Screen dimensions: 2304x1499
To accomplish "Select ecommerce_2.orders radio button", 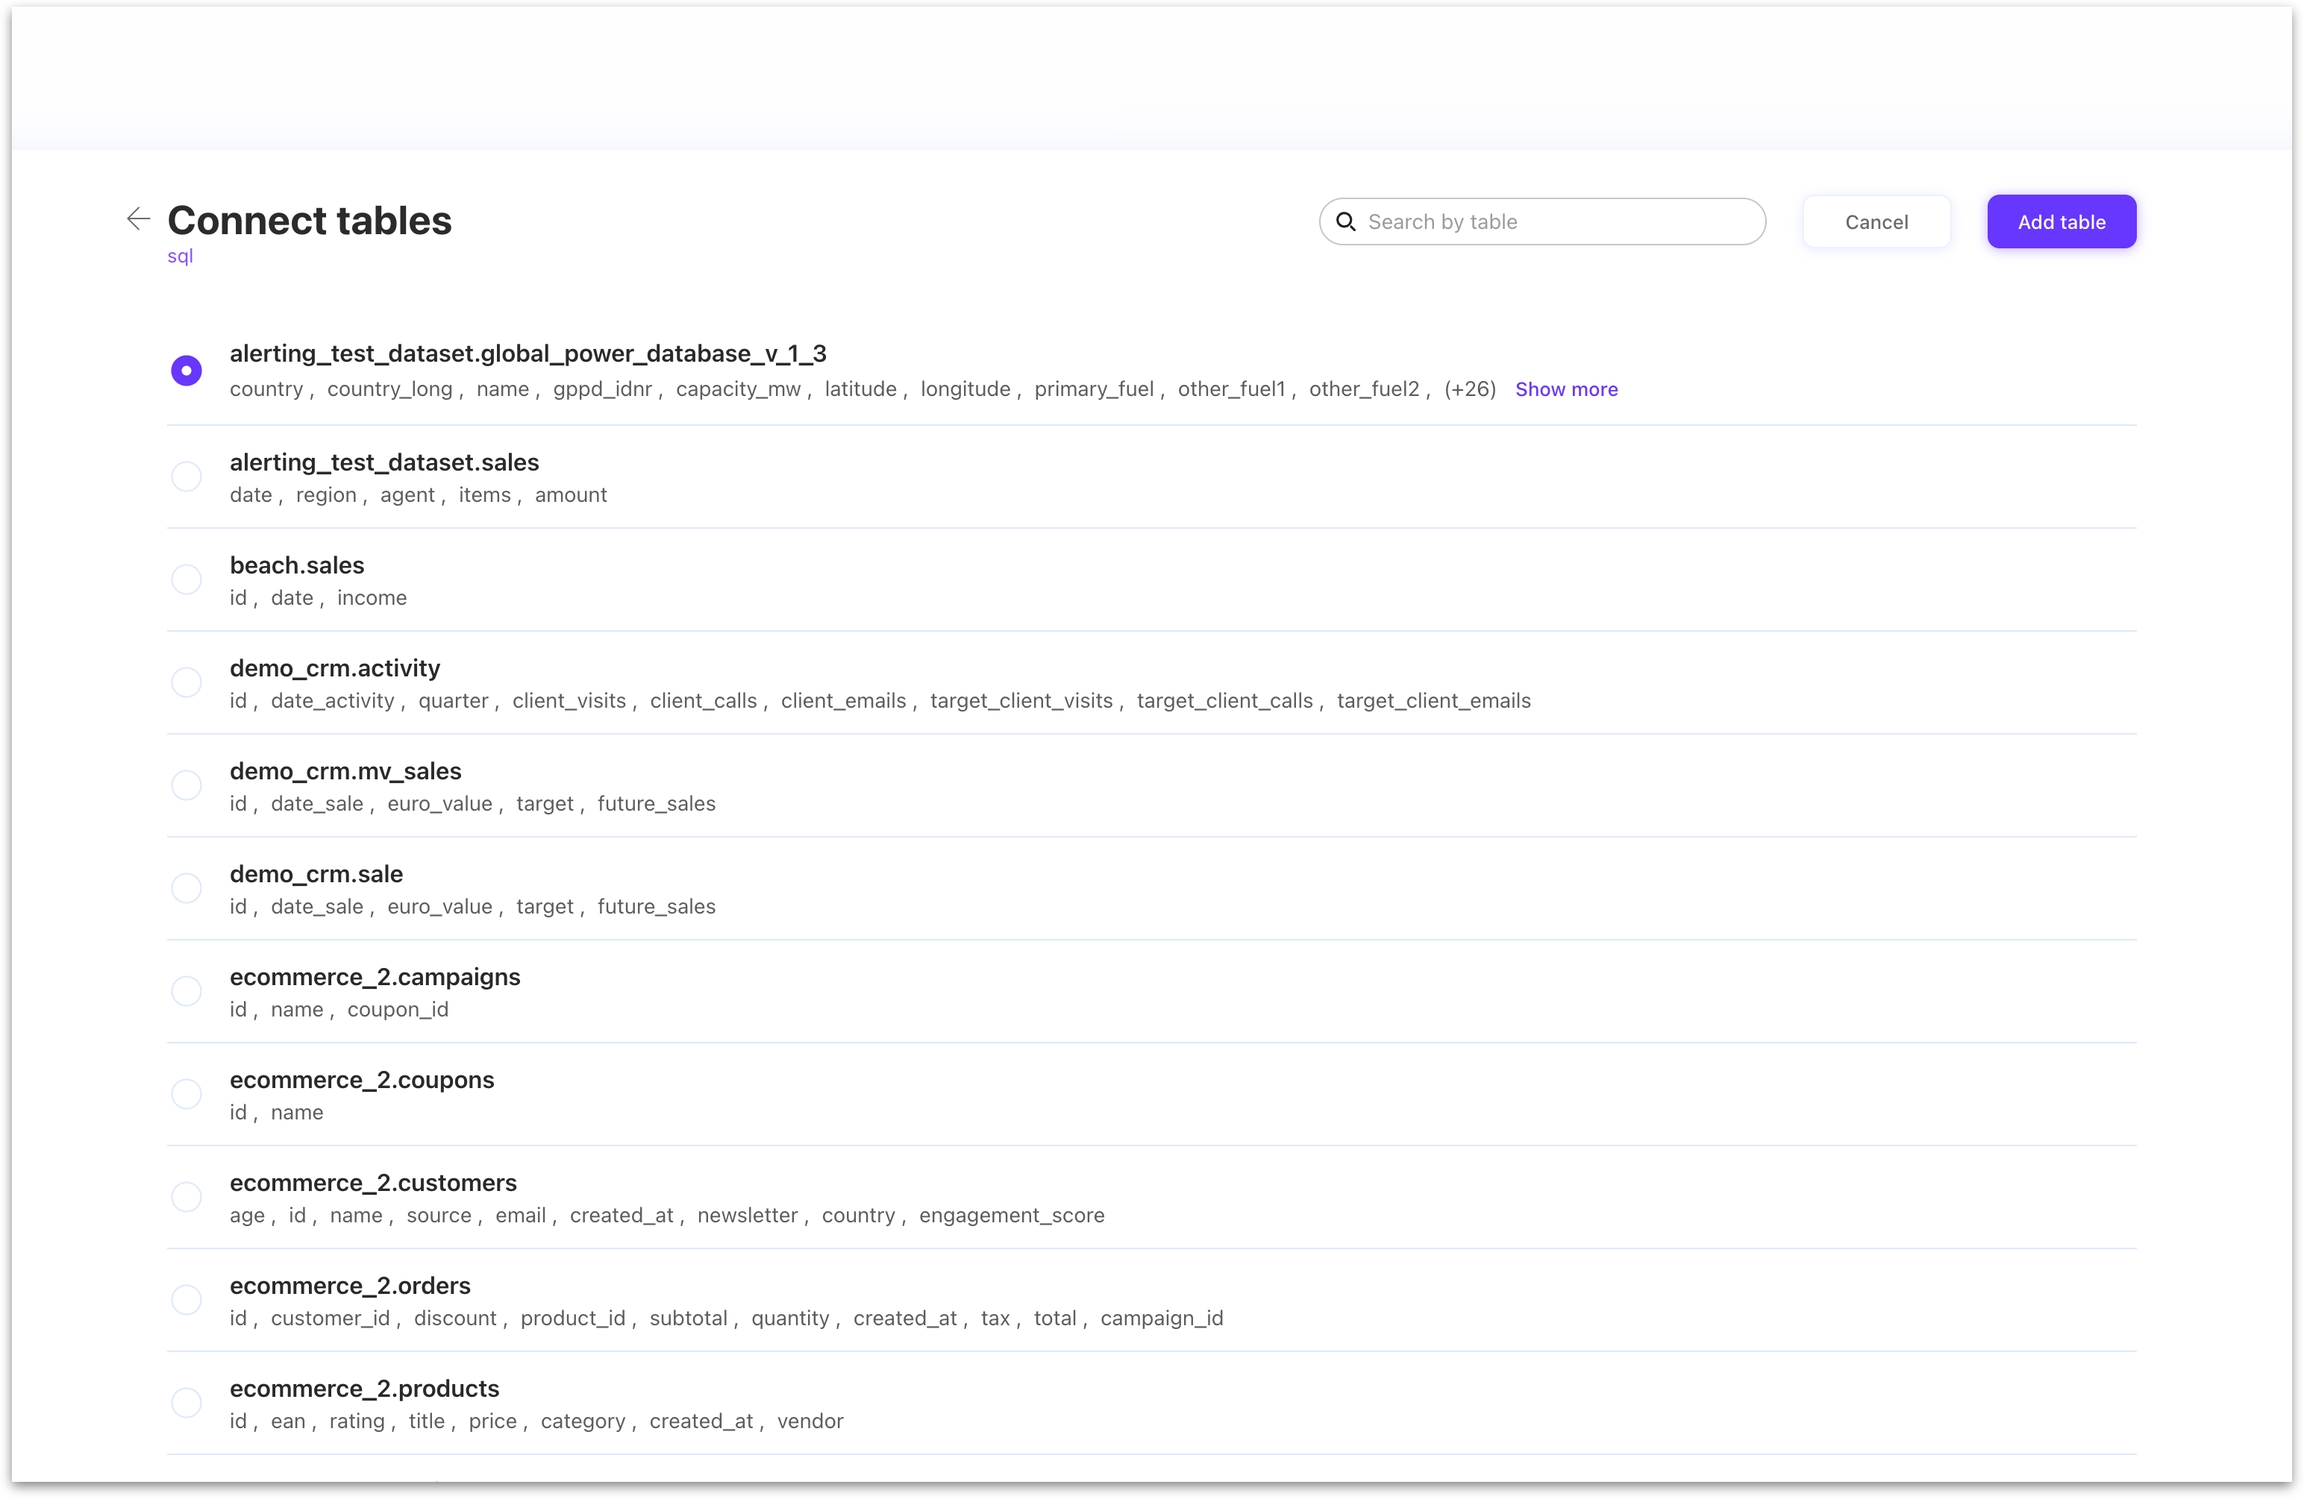I will click(x=186, y=1301).
